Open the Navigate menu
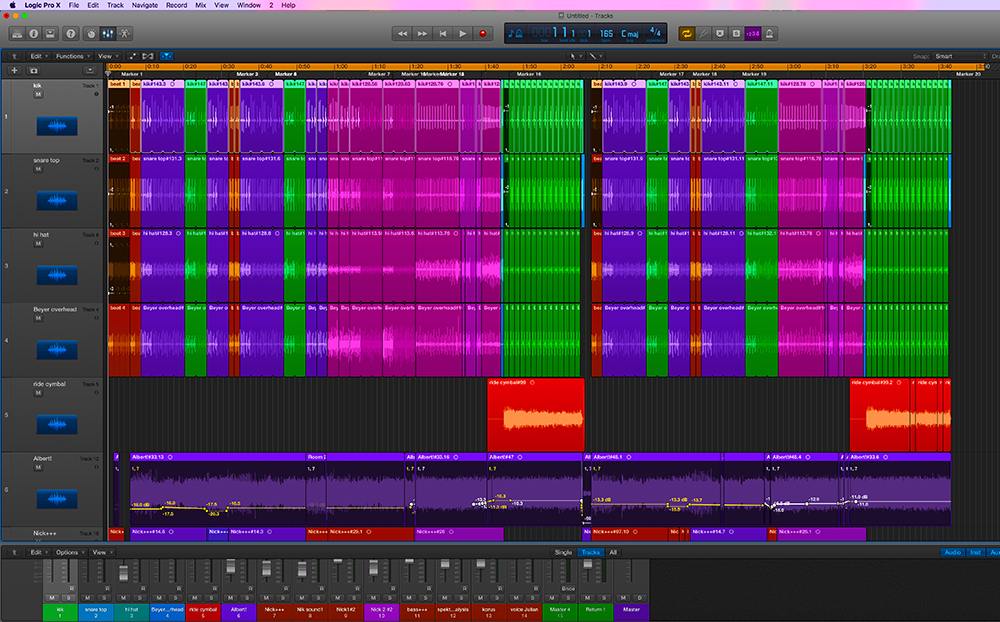Screen dimensions: 1000x622 tap(145, 5)
